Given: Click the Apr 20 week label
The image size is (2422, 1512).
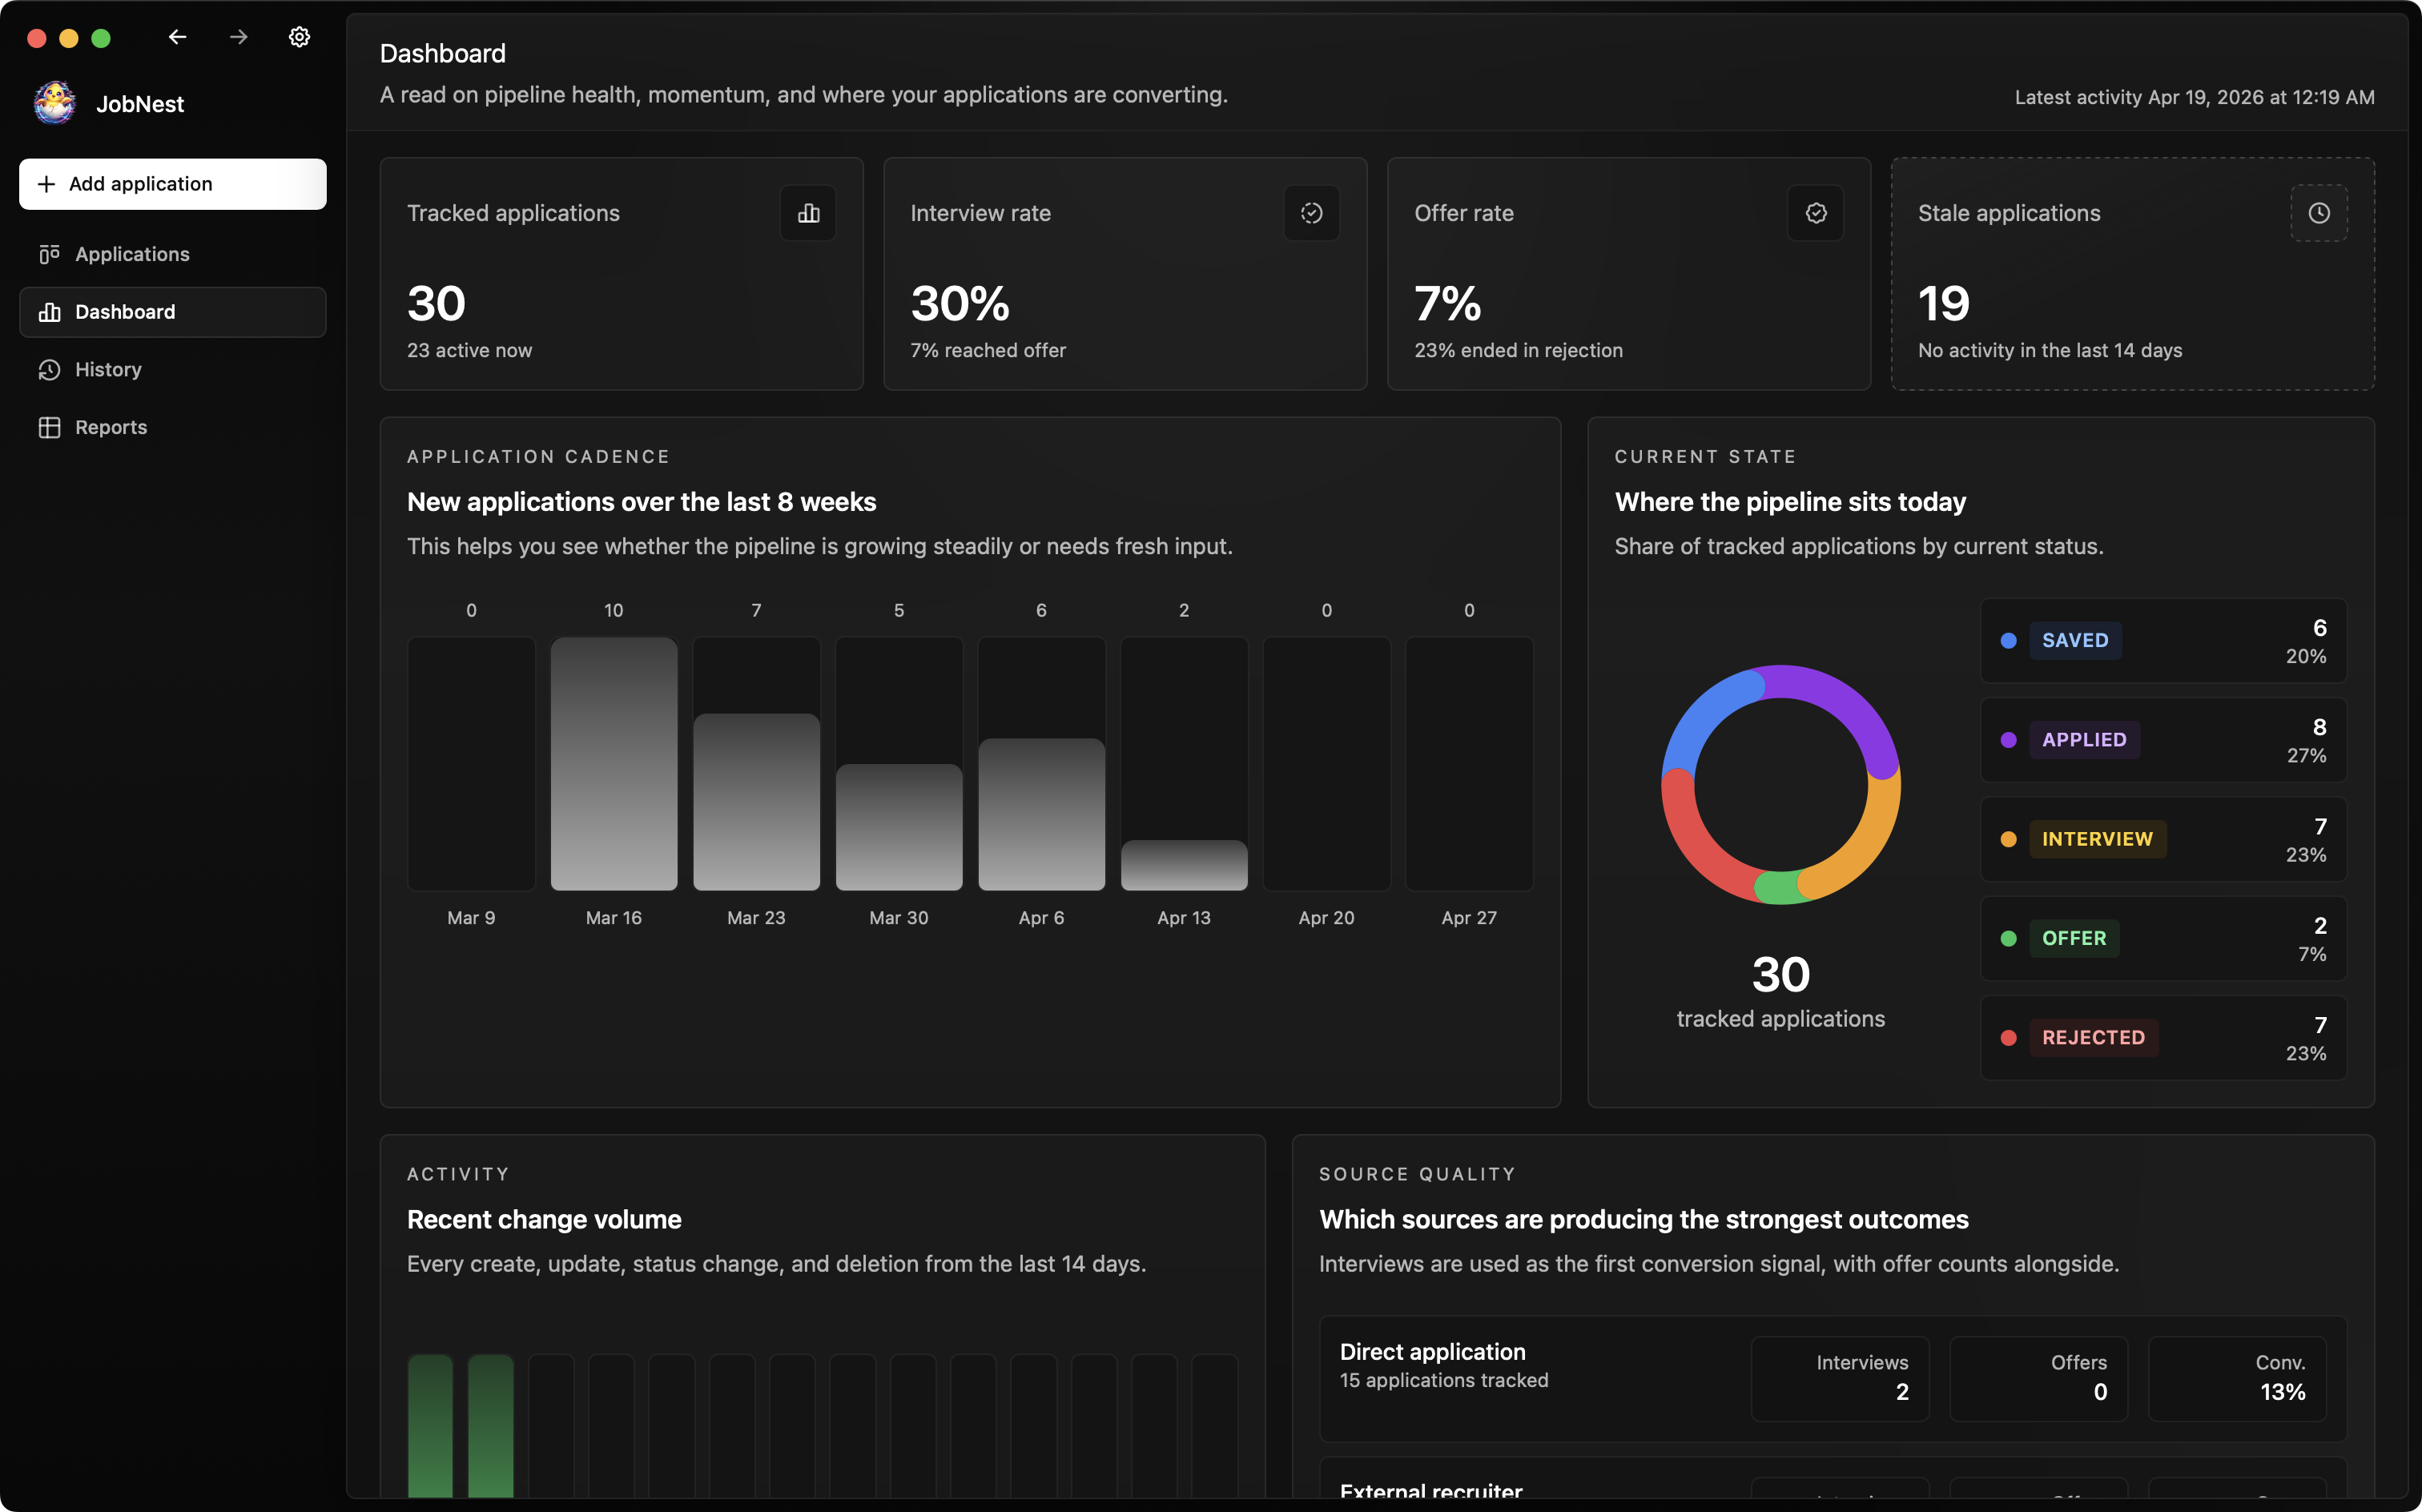Looking at the screenshot, I should point(1326,918).
